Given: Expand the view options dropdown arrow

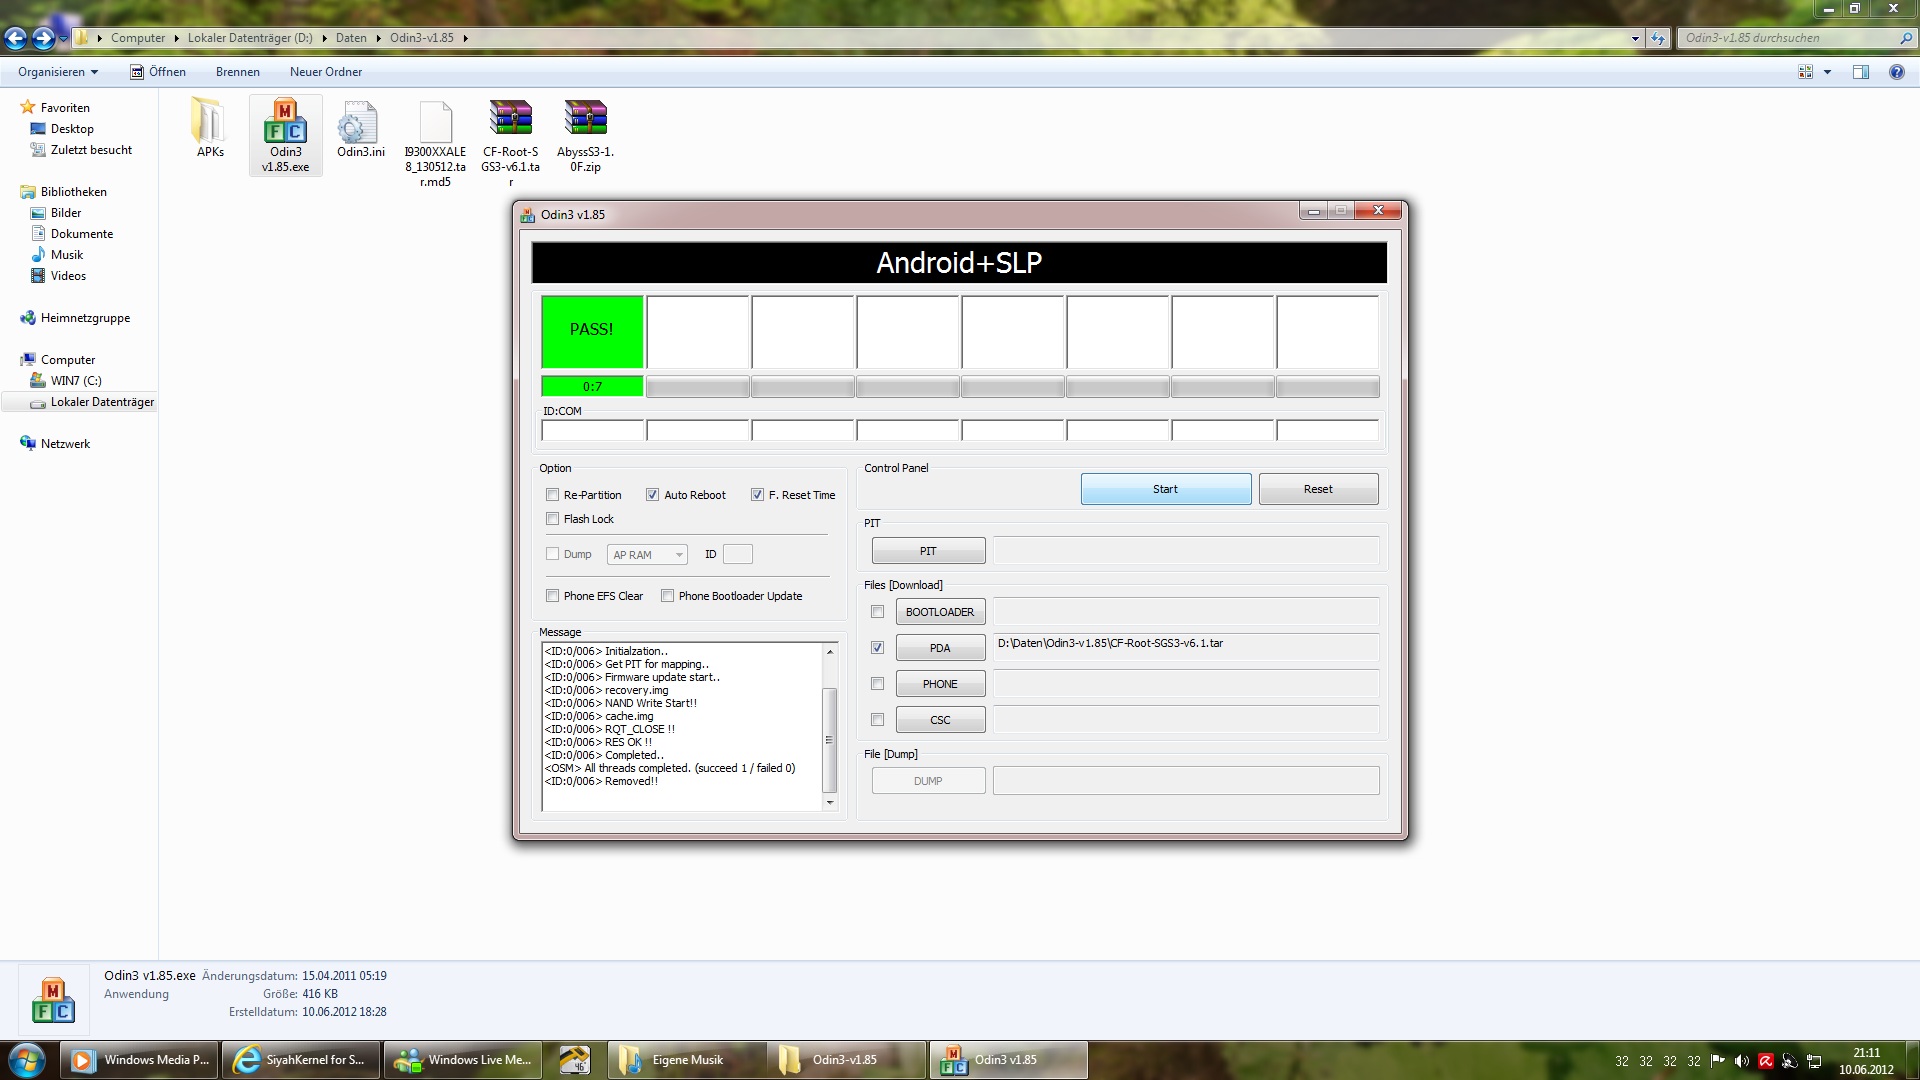Looking at the screenshot, I should 1827,72.
